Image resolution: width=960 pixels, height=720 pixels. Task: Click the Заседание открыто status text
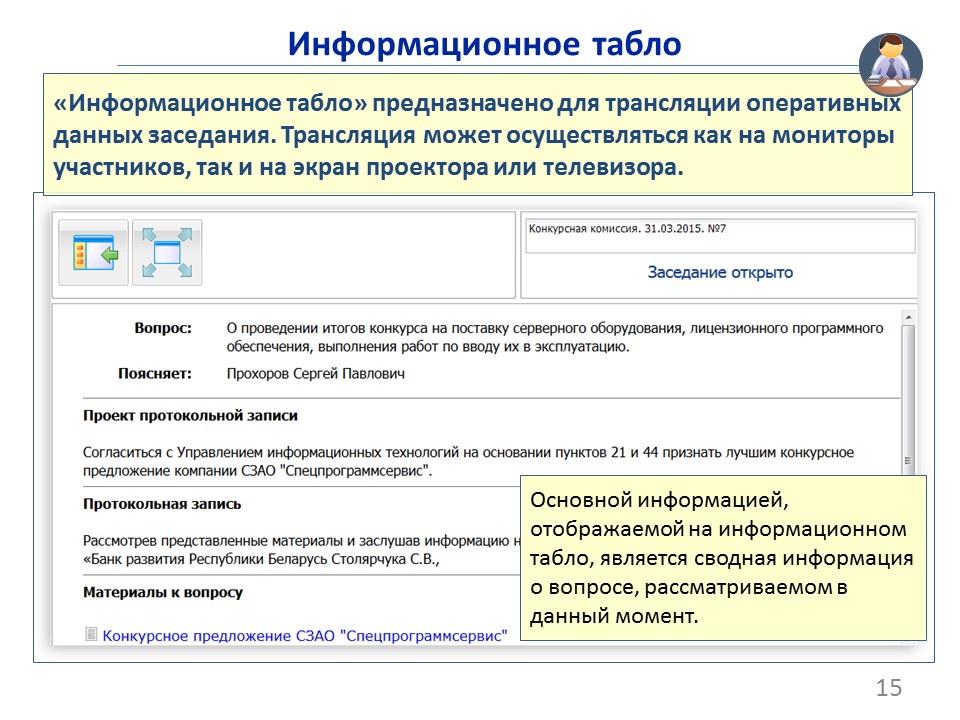pos(720,272)
